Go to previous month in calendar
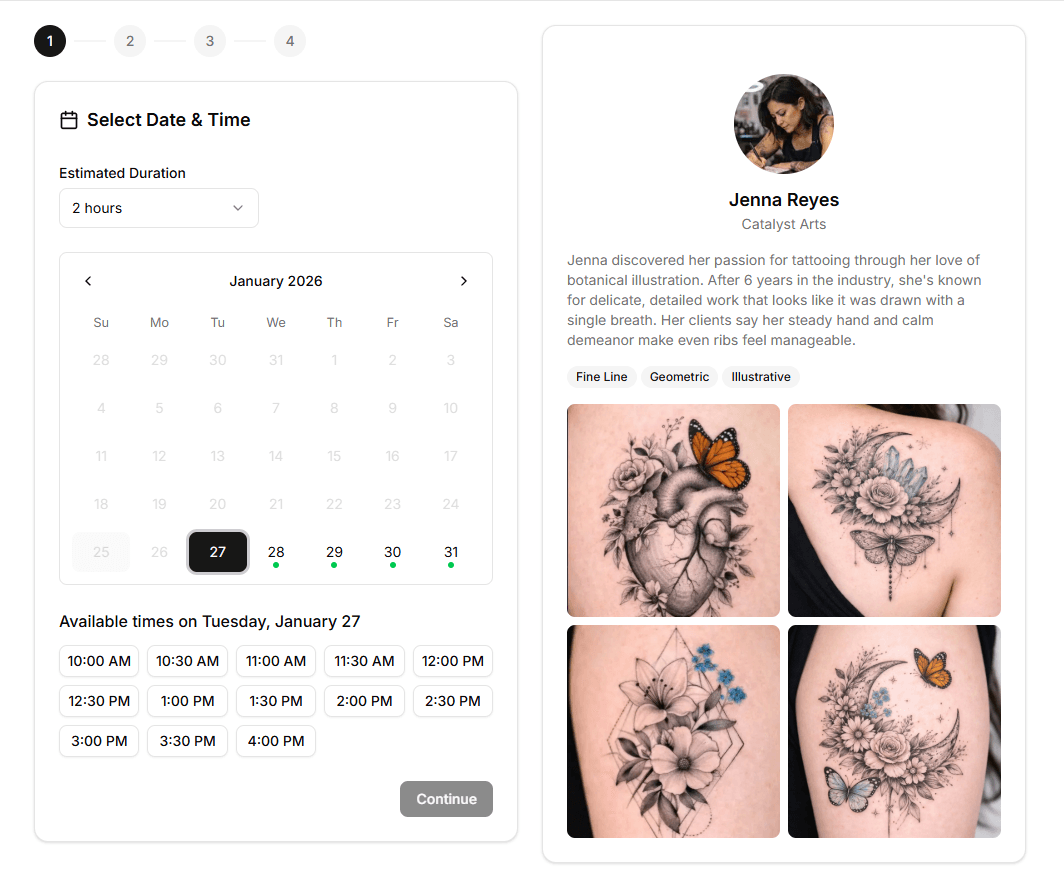 click(88, 281)
